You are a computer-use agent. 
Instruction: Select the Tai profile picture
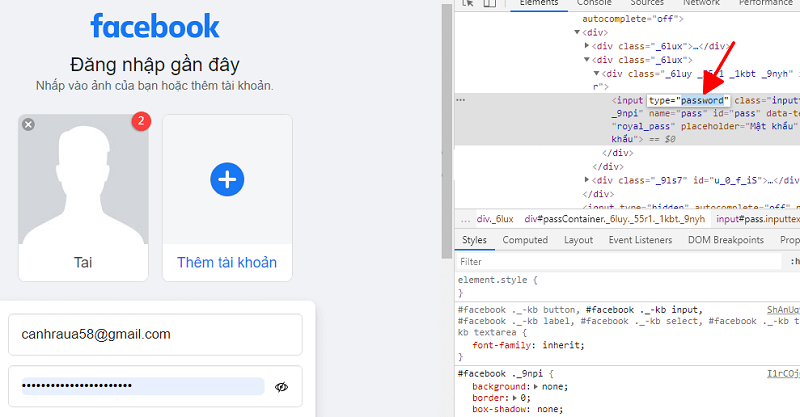click(83, 179)
